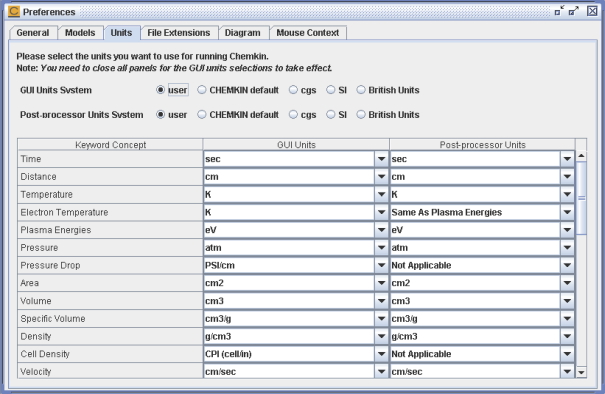Click the Plasma Energies row label

(x=56, y=230)
